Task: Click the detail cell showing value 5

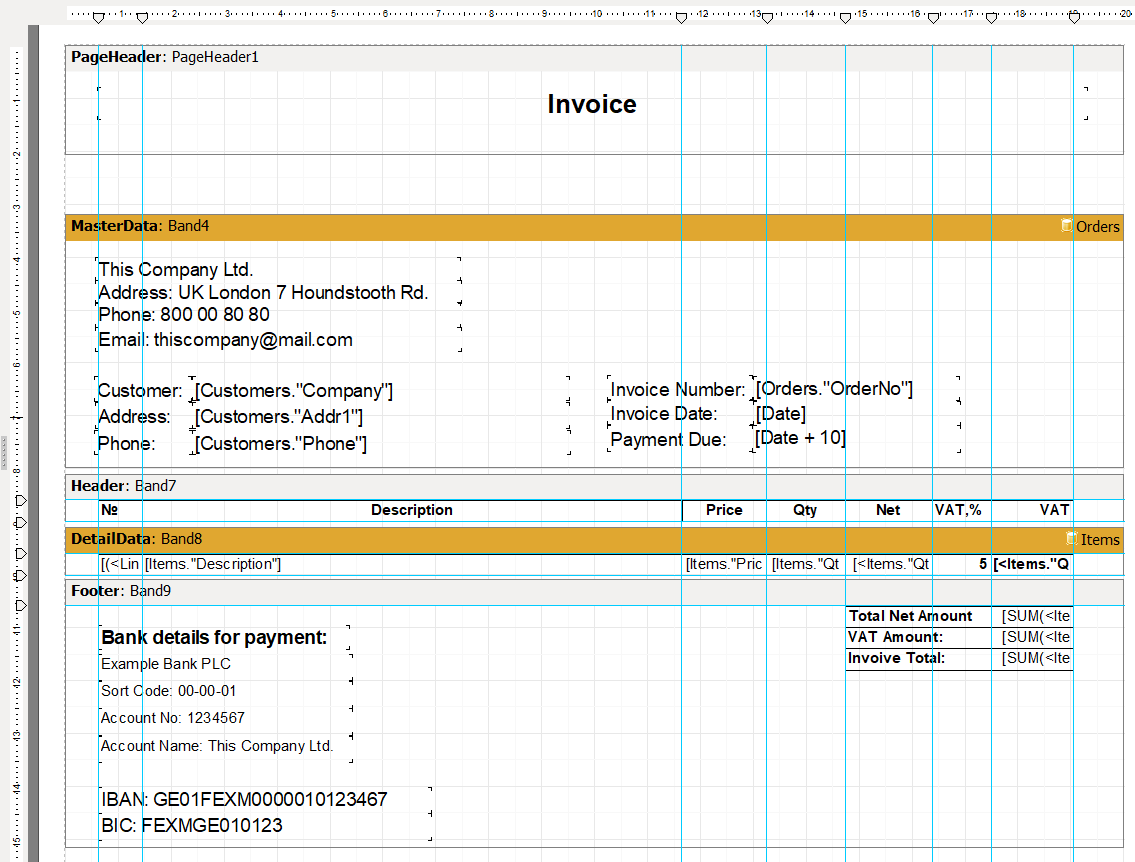Action: coord(962,565)
